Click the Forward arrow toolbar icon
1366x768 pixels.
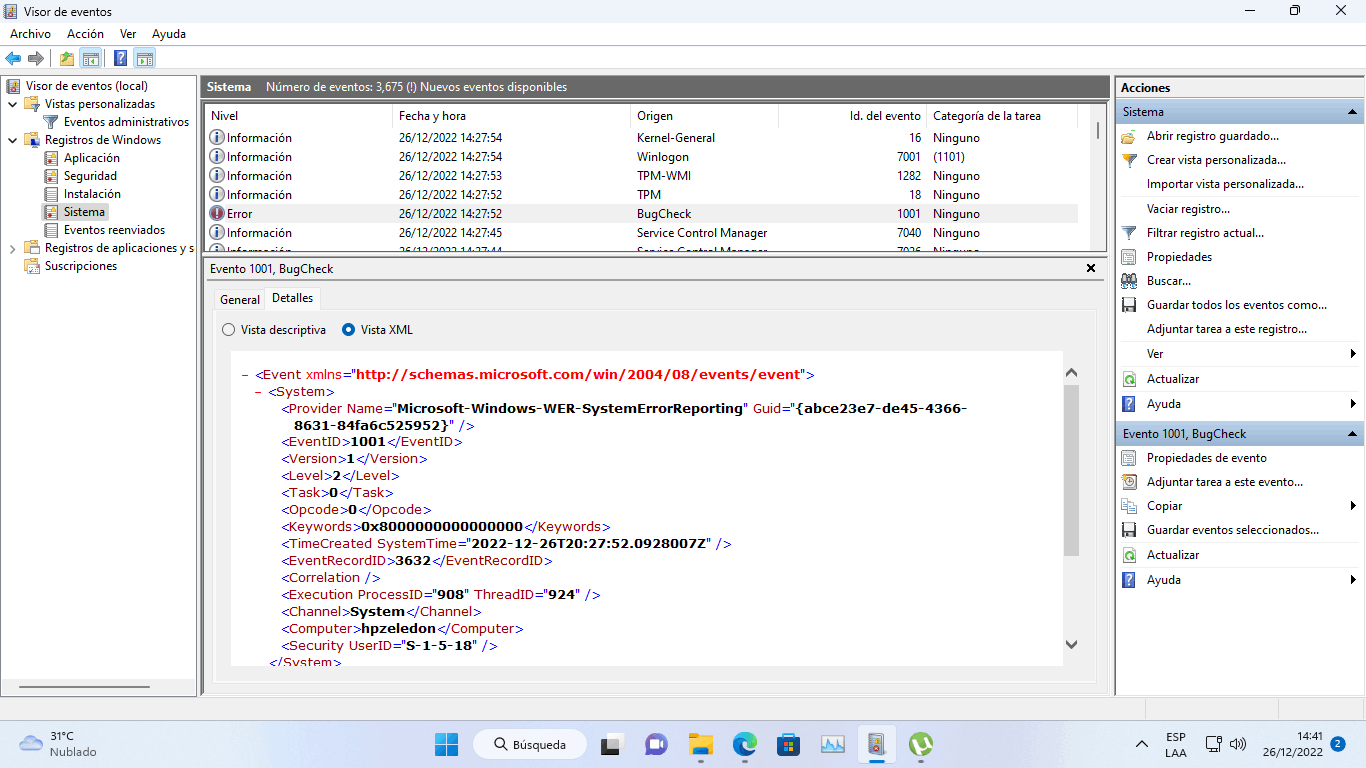[x=36, y=58]
